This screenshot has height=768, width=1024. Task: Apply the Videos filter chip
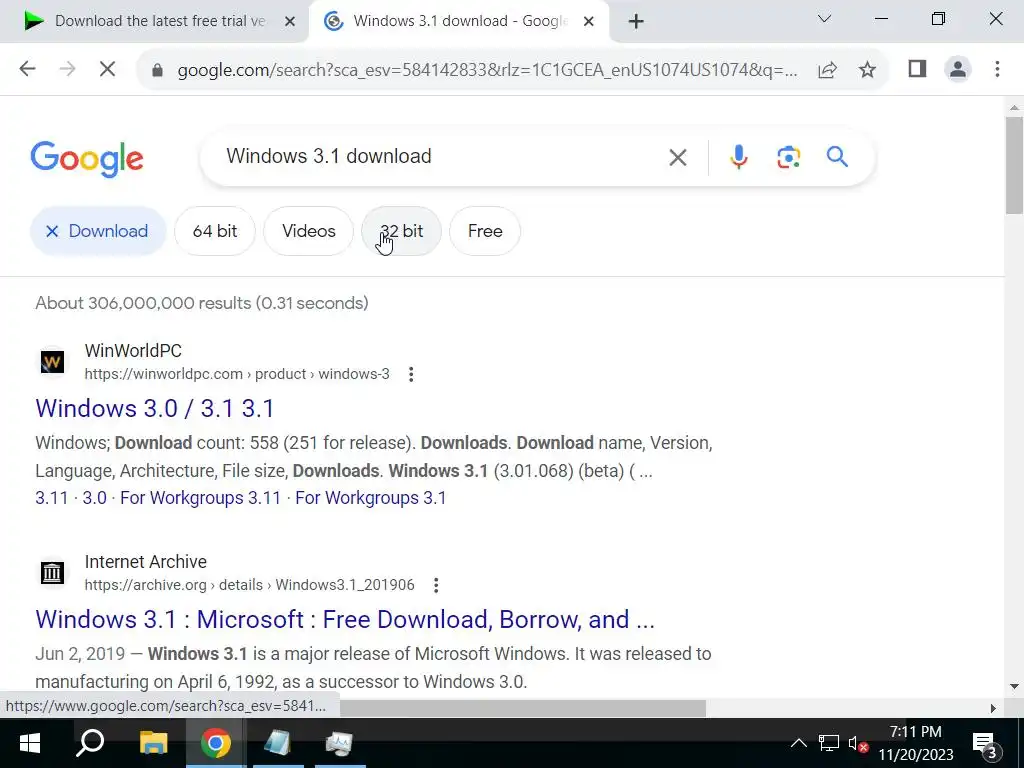309,231
